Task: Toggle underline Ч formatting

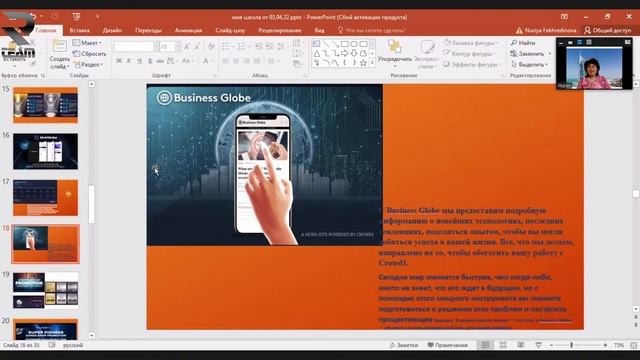Action: [140, 61]
